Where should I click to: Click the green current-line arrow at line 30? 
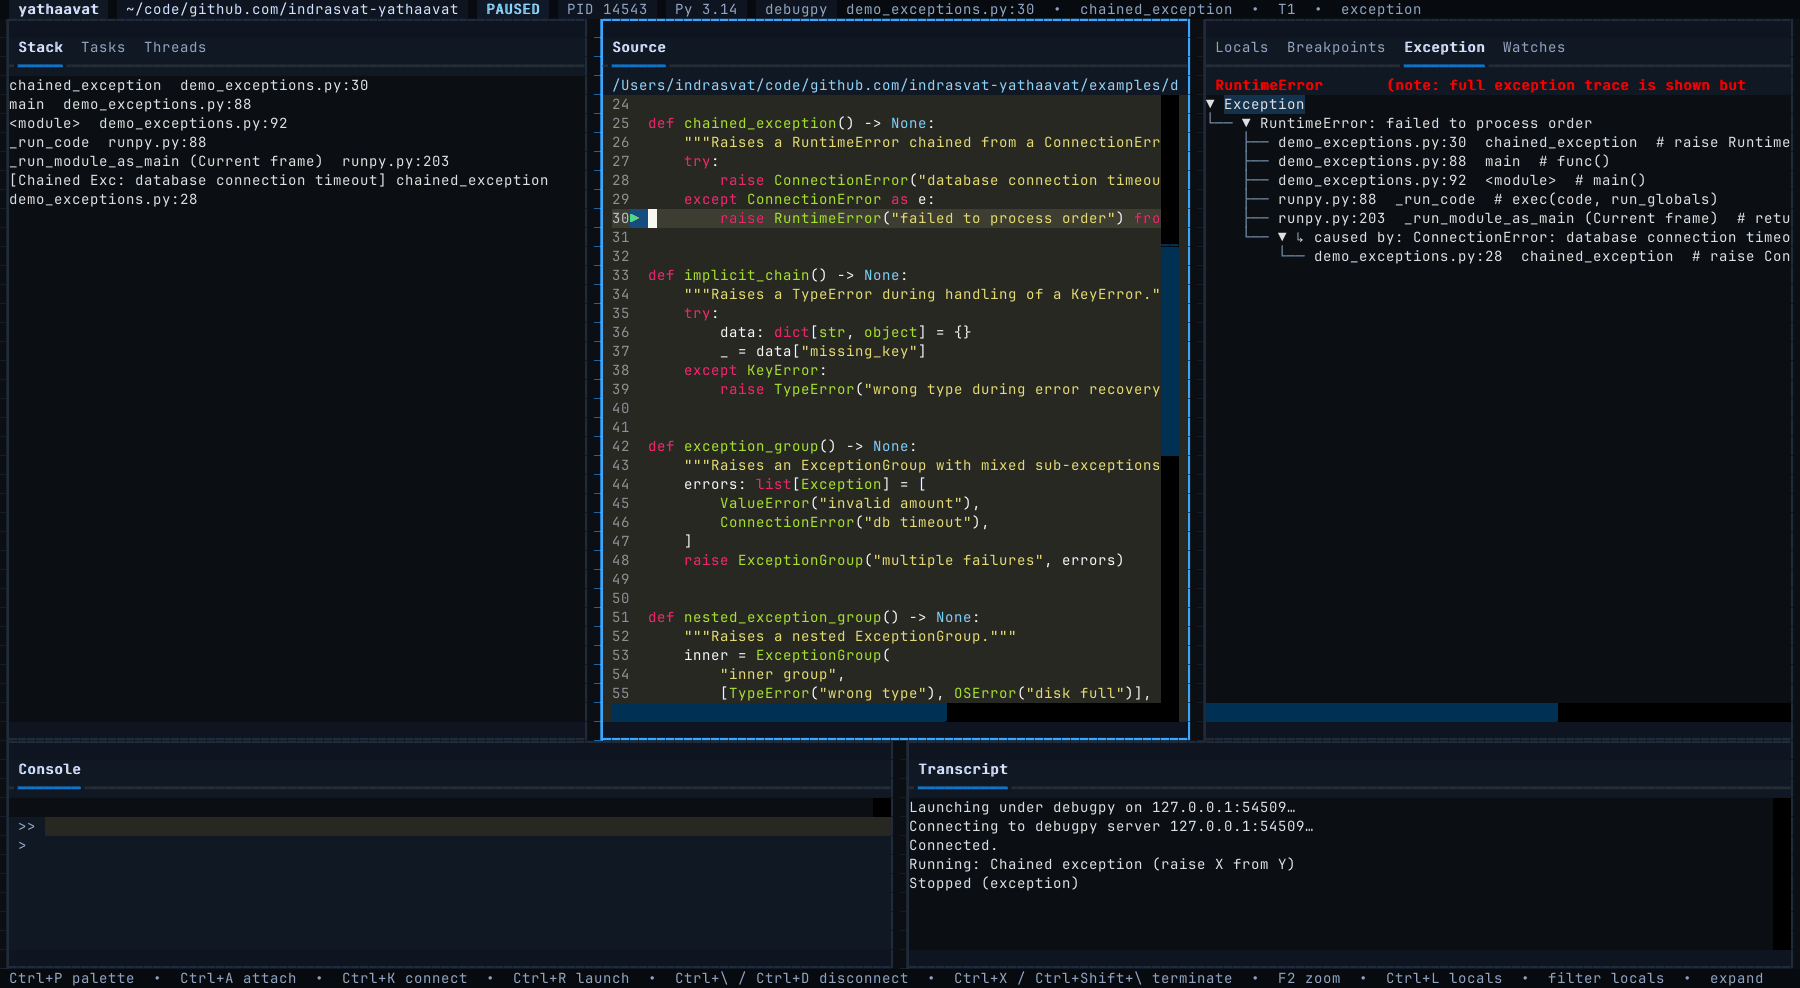pyautogui.click(x=635, y=218)
